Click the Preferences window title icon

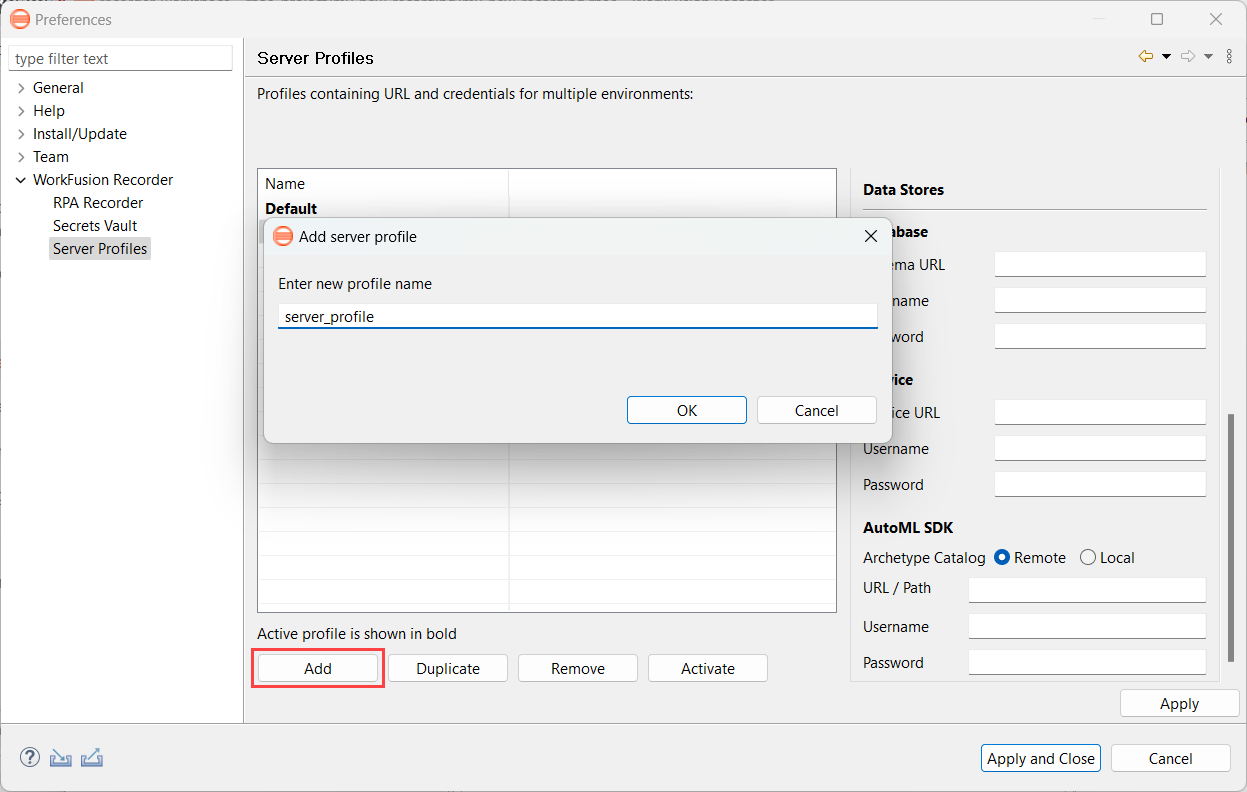point(19,19)
